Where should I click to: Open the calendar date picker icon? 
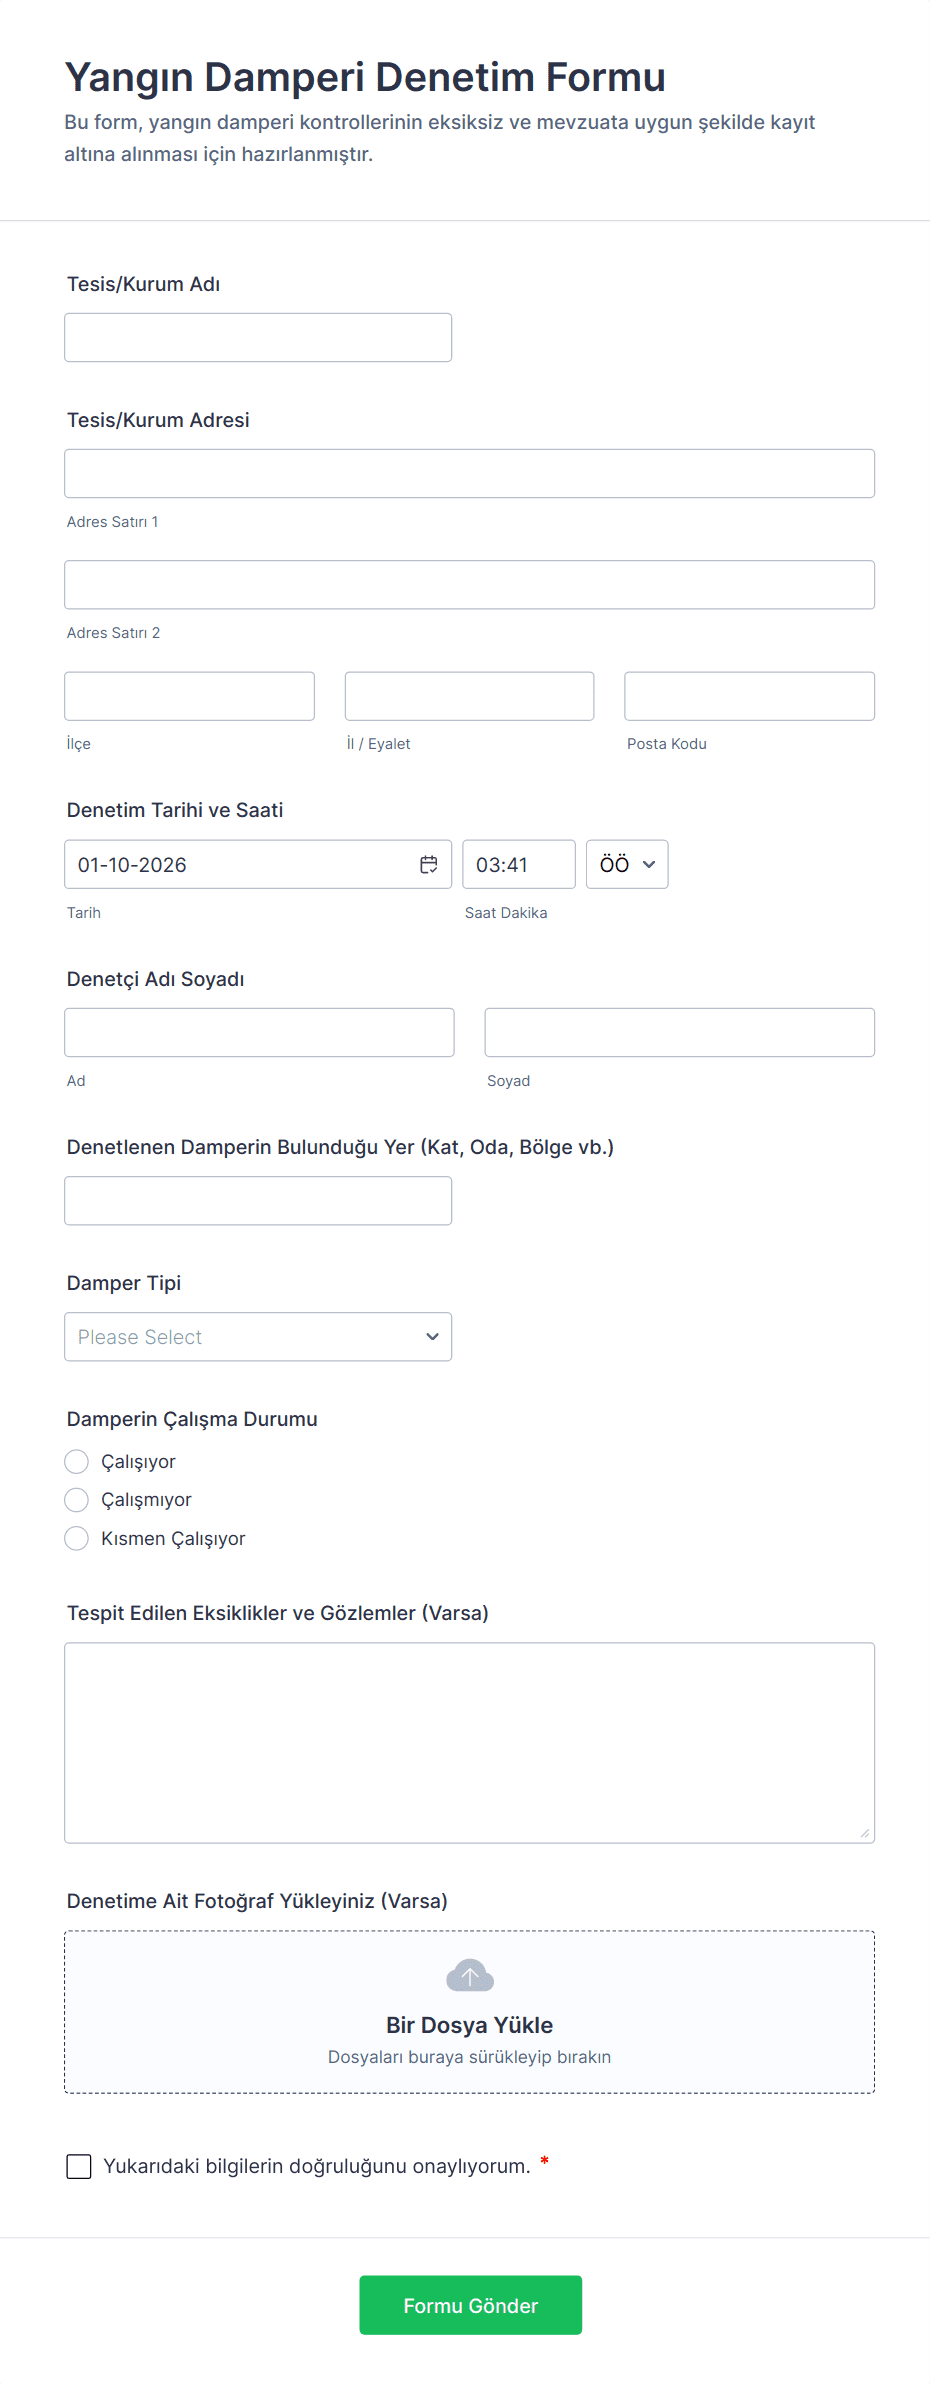[x=428, y=863]
